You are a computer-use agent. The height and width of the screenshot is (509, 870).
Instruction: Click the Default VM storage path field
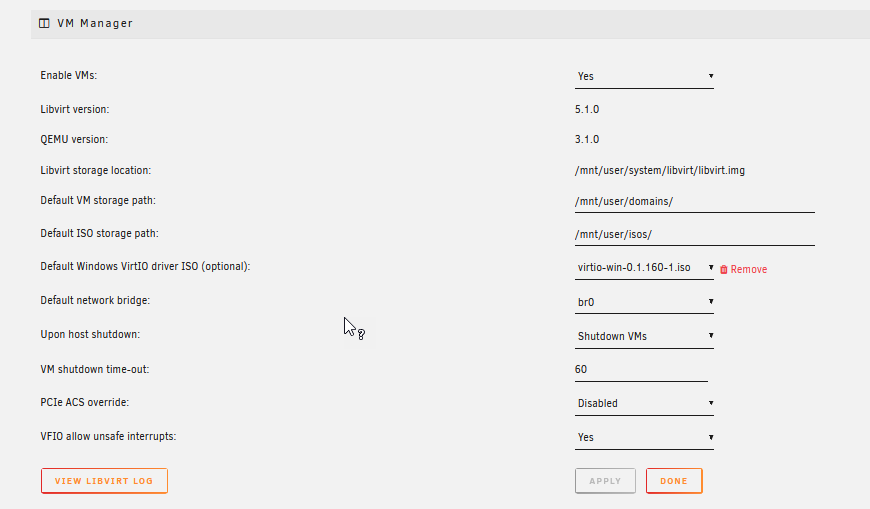695,201
